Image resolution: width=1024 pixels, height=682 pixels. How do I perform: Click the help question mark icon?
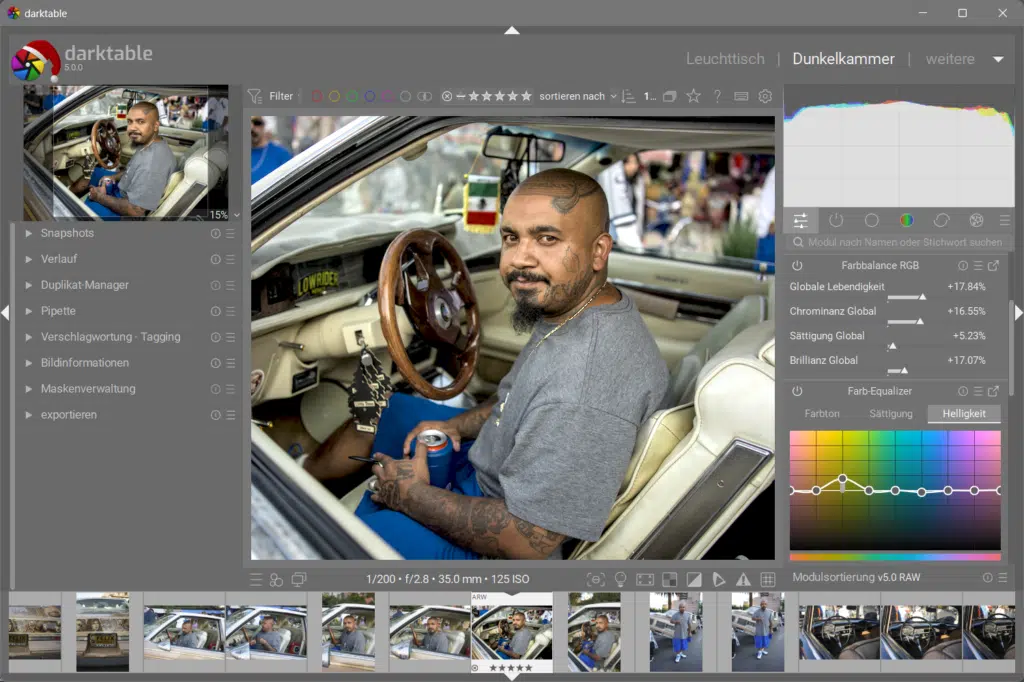717,96
